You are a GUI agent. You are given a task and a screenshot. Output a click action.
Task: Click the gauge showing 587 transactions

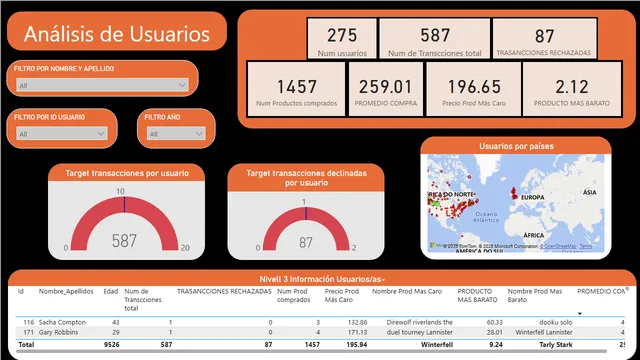point(124,224)
